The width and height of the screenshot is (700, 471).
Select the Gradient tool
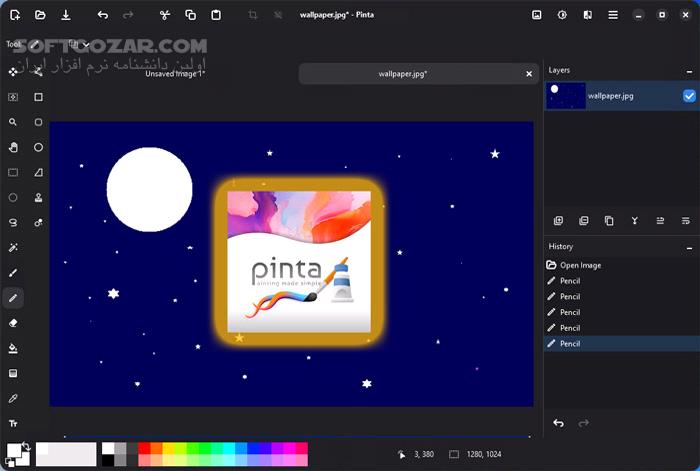pyautogui.click(x=13, y=373)
